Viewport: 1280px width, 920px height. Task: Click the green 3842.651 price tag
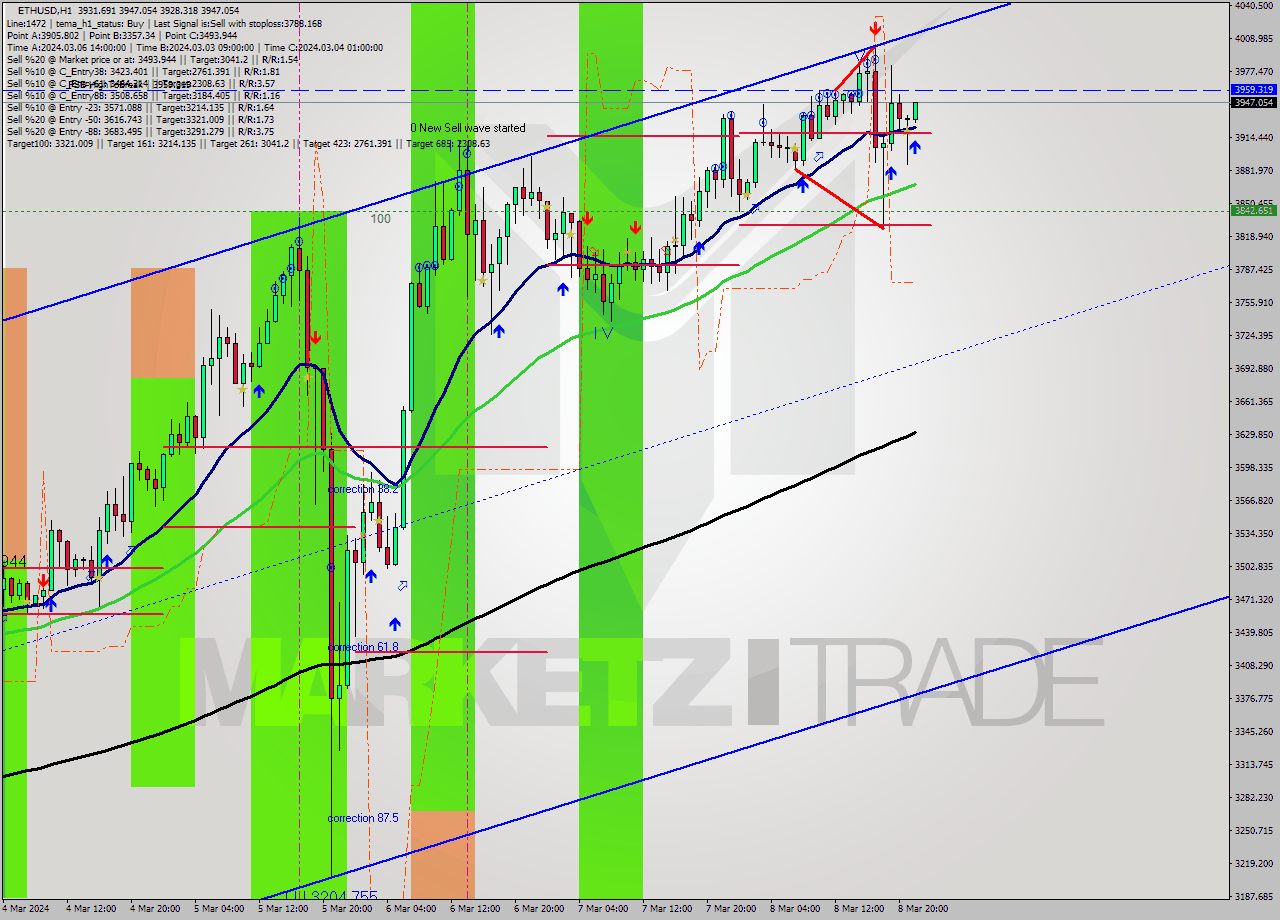point(1254,210)
